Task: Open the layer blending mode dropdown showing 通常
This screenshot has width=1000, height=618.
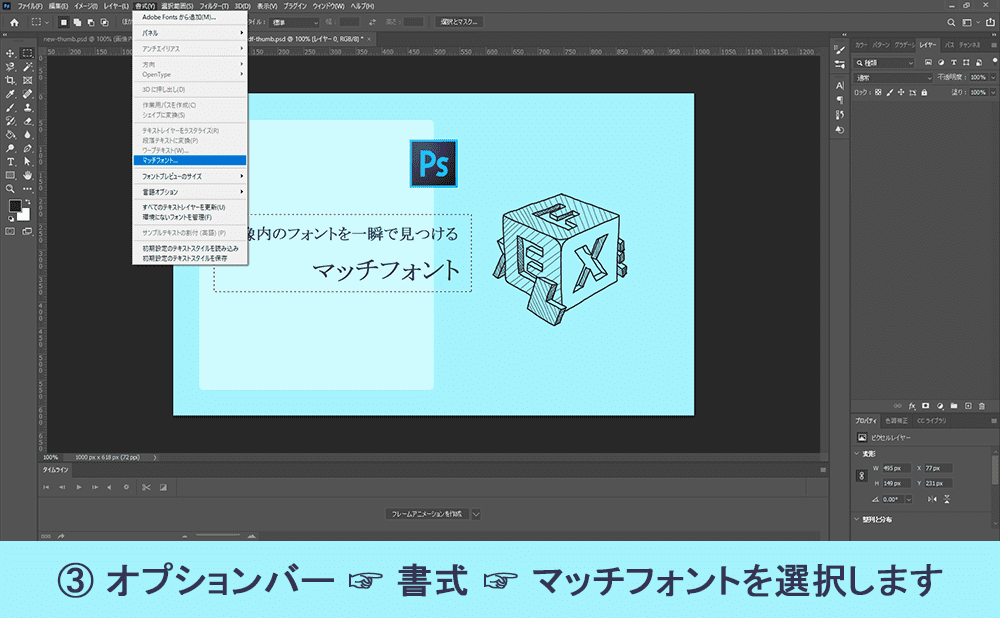Action: coord(893,77)
